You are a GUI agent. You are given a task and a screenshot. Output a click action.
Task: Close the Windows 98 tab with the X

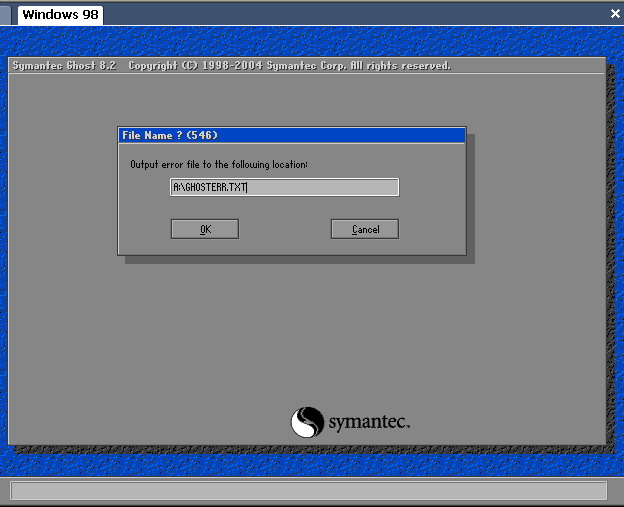pos(615,14)
